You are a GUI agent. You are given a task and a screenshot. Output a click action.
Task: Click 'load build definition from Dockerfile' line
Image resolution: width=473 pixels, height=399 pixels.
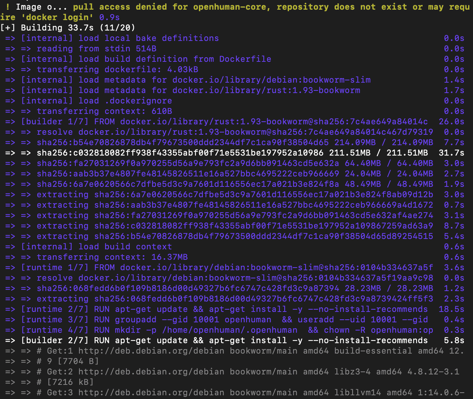click(235, 59)
